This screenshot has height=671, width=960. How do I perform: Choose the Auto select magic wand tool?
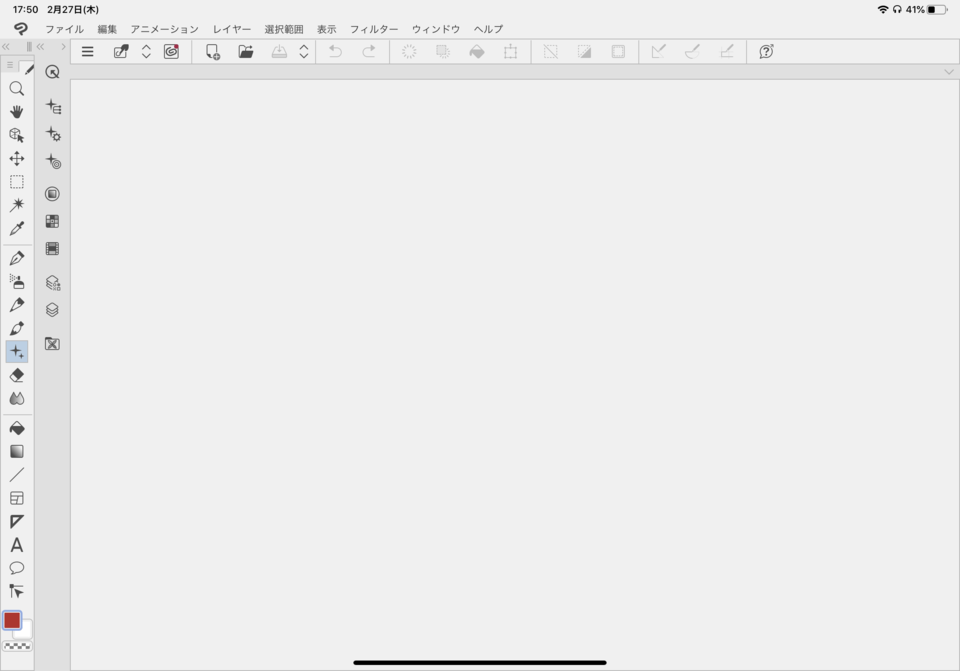pyautogui.click(x=16, y=205)
